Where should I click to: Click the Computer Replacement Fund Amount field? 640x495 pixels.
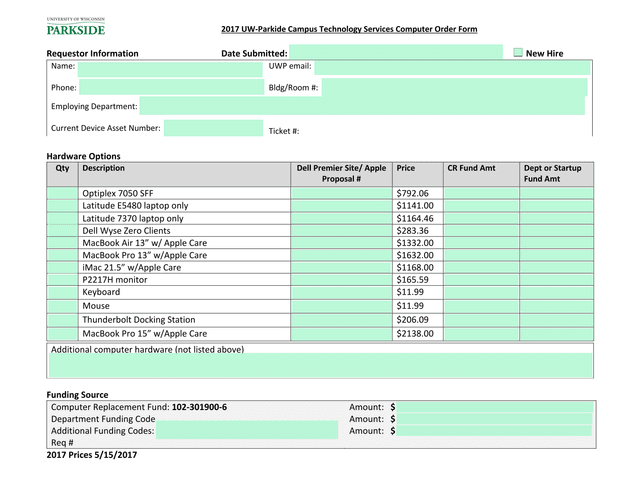click(495, 407)
